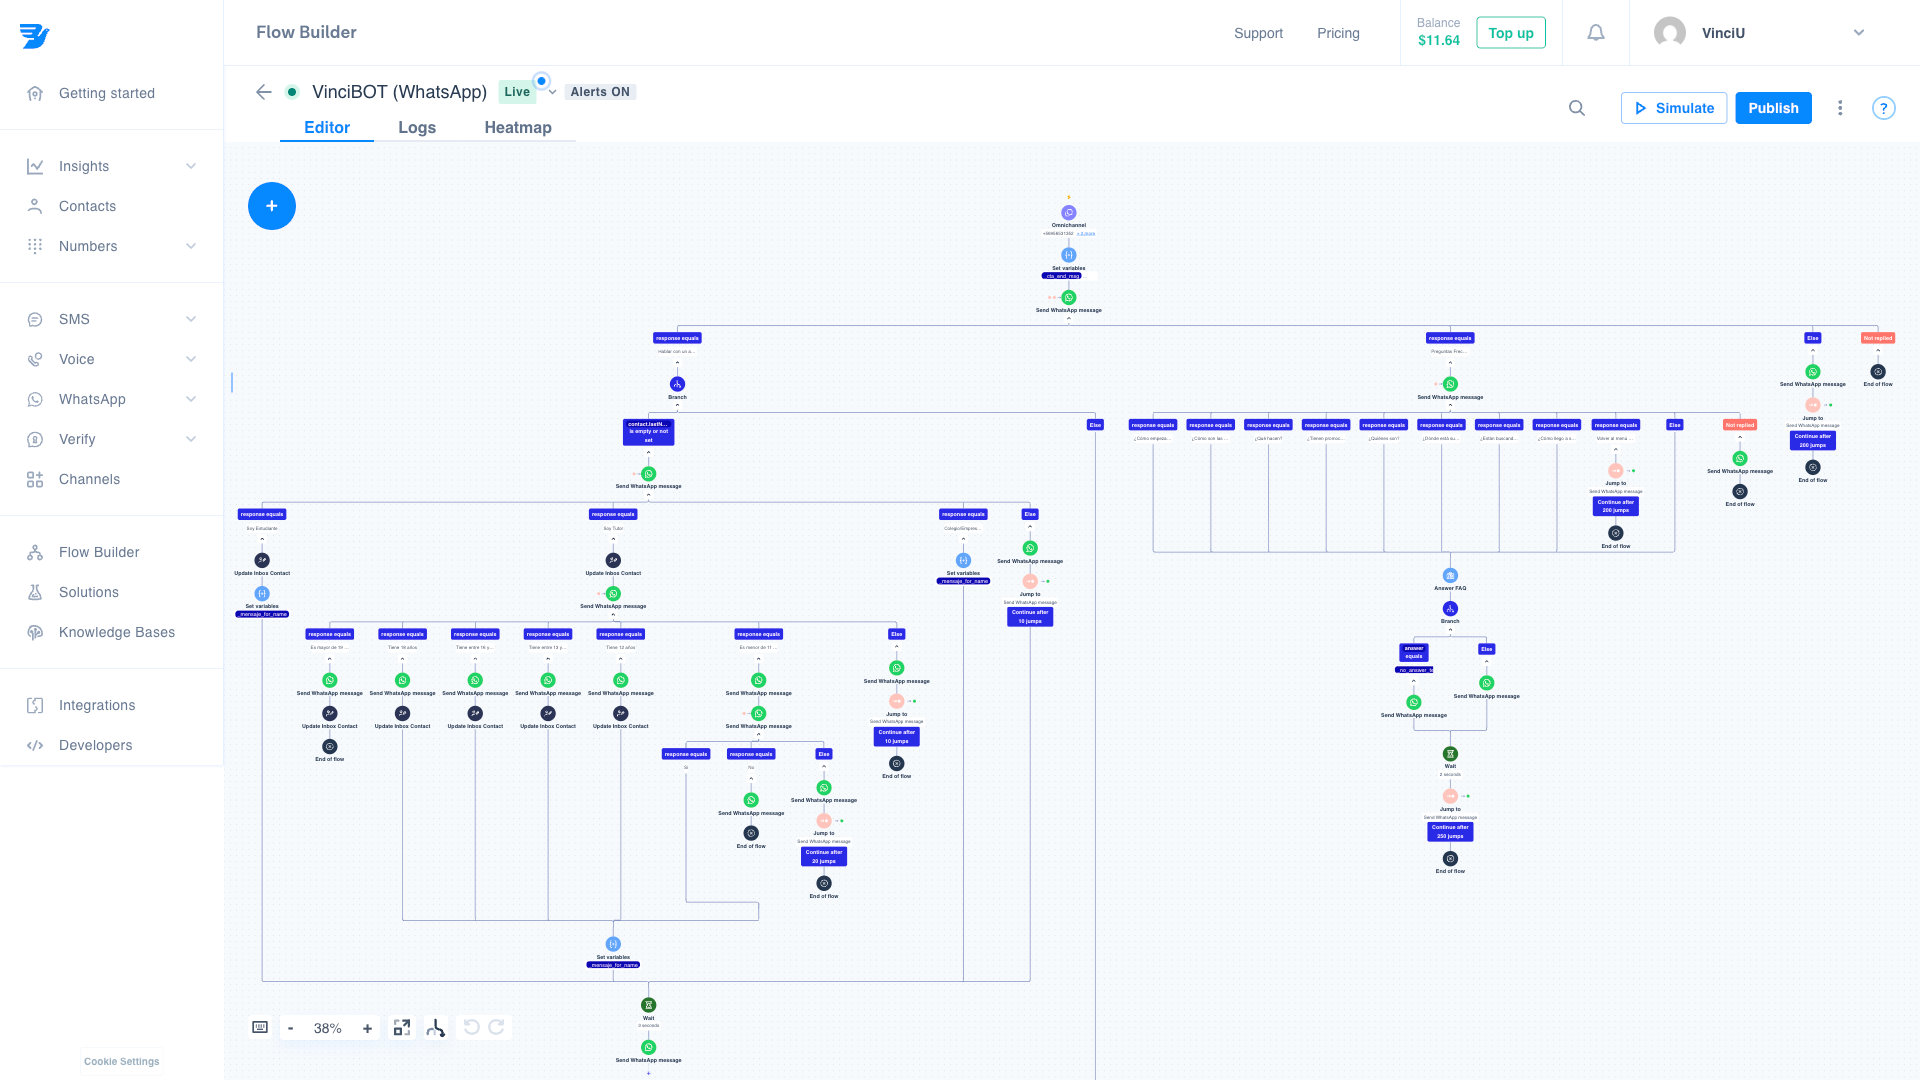Click the Omnichannel trigger node
The image size is (1920, 1080).
(1069, 213)
